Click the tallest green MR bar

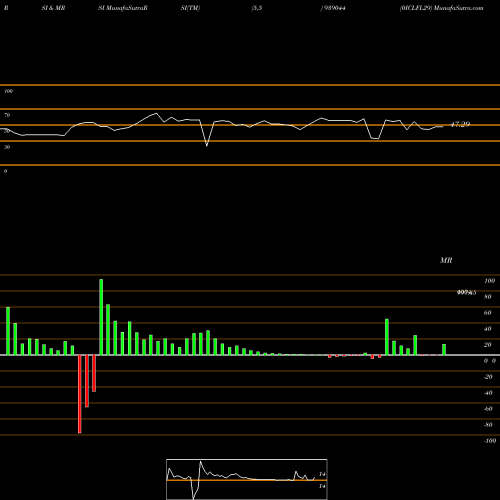pos(101,317)
